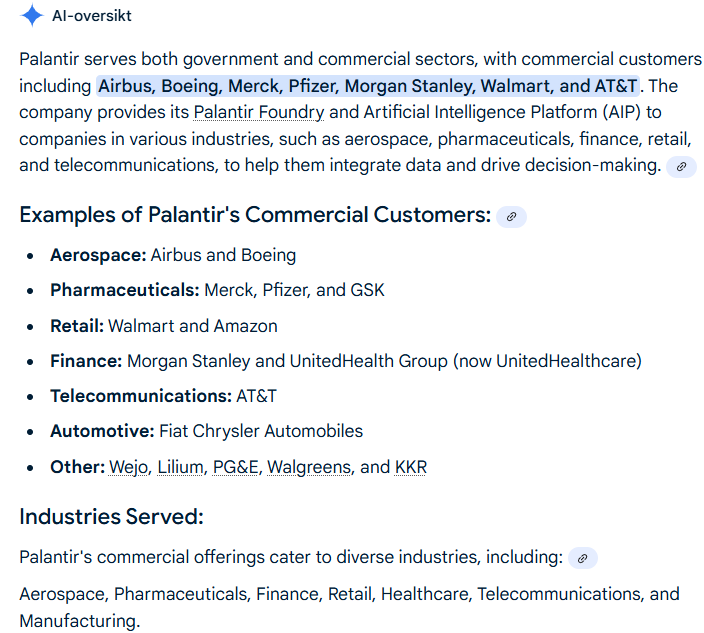Image resolution: width=704 pixels, height=633 pixels.
Task: Click the PG&E link
Action: [235, 467]
